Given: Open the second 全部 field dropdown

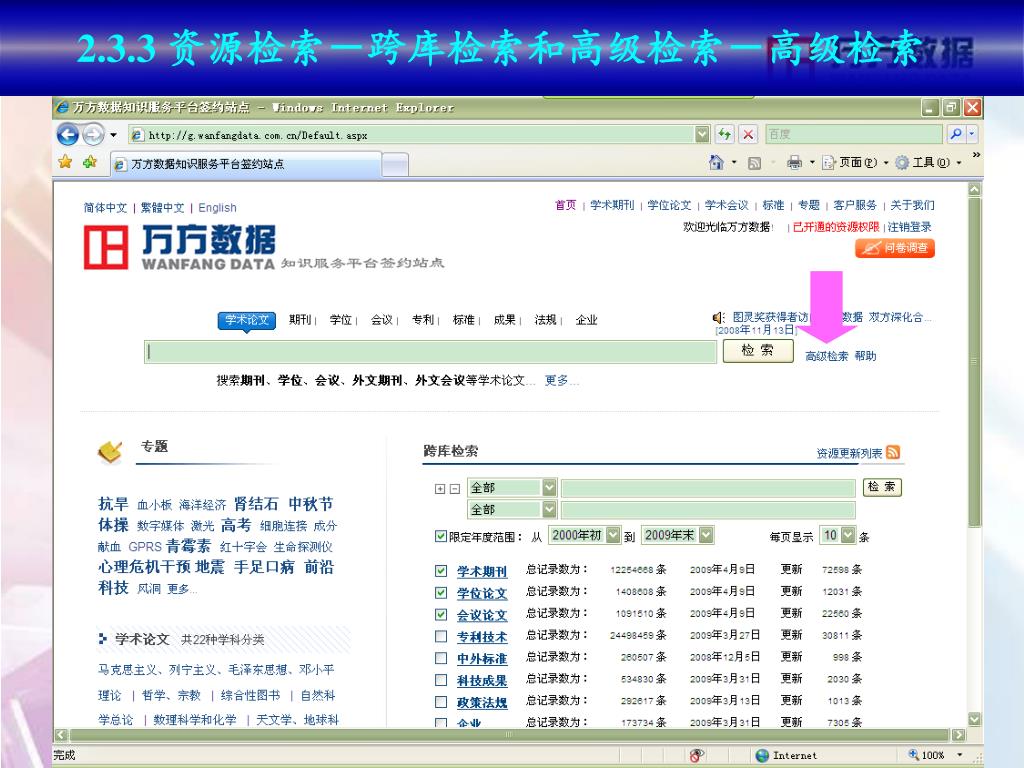Looking at the screenshot, I should (x=549, y=509).
